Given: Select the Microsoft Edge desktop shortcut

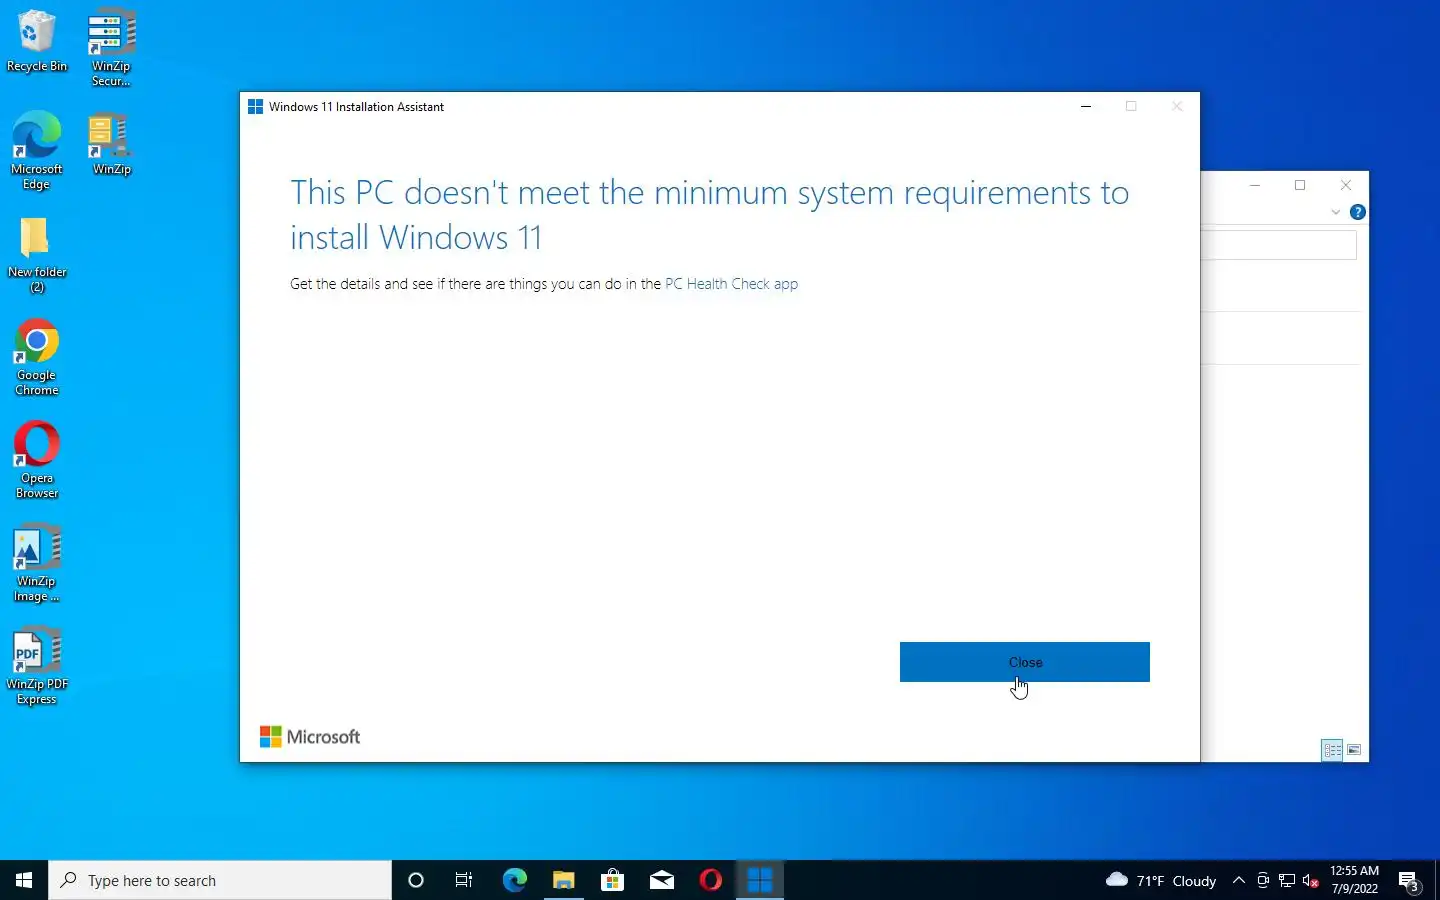Looking at the screenshot, I should [37, 150].
